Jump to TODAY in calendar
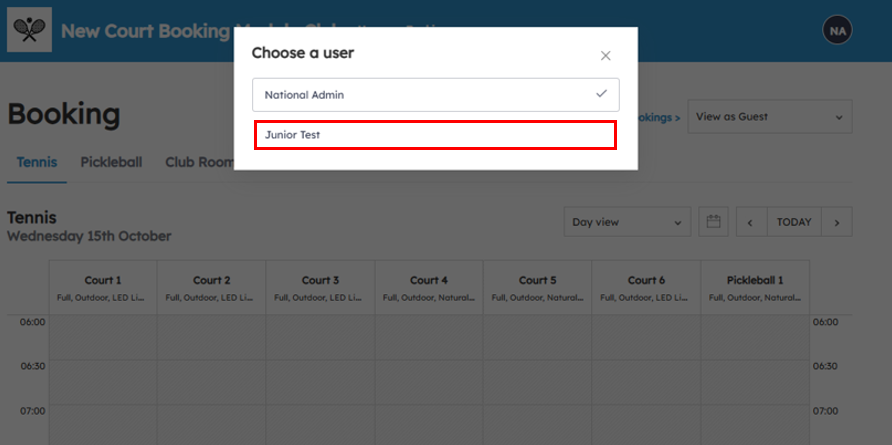This screenshot has height=445, width=892. coord(794,222)
